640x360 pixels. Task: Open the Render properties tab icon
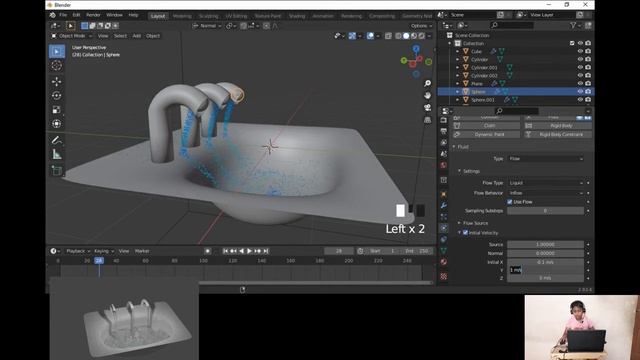[444, 120]
